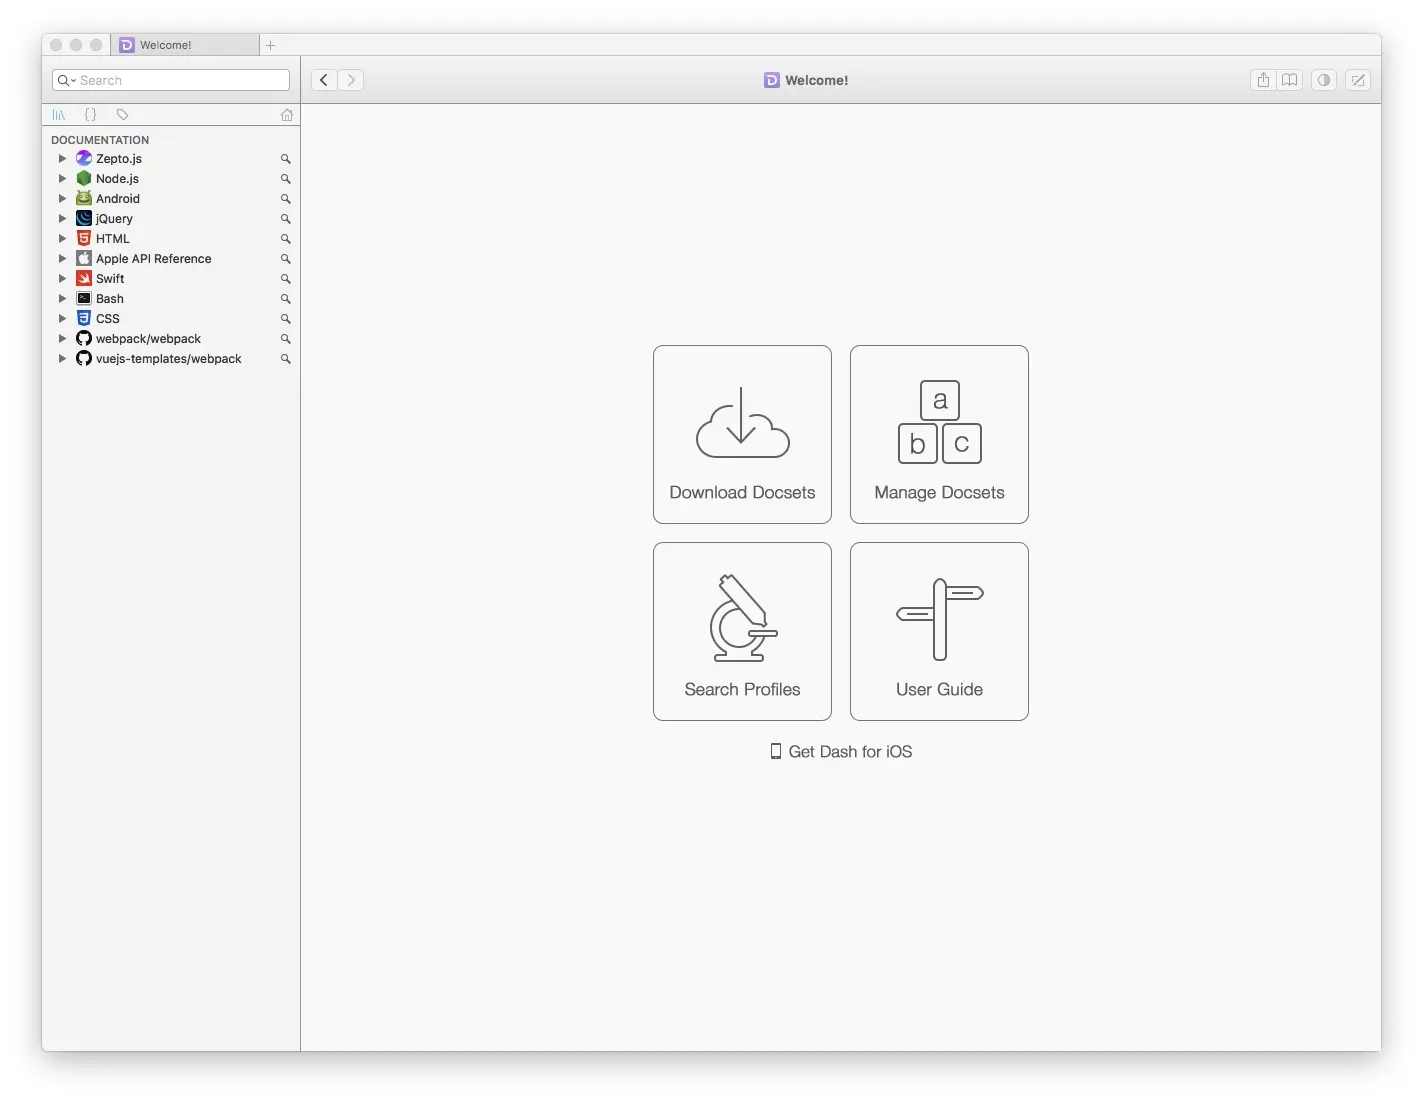Expand the Android docset

pyautogui.click(x=62, y=198)
